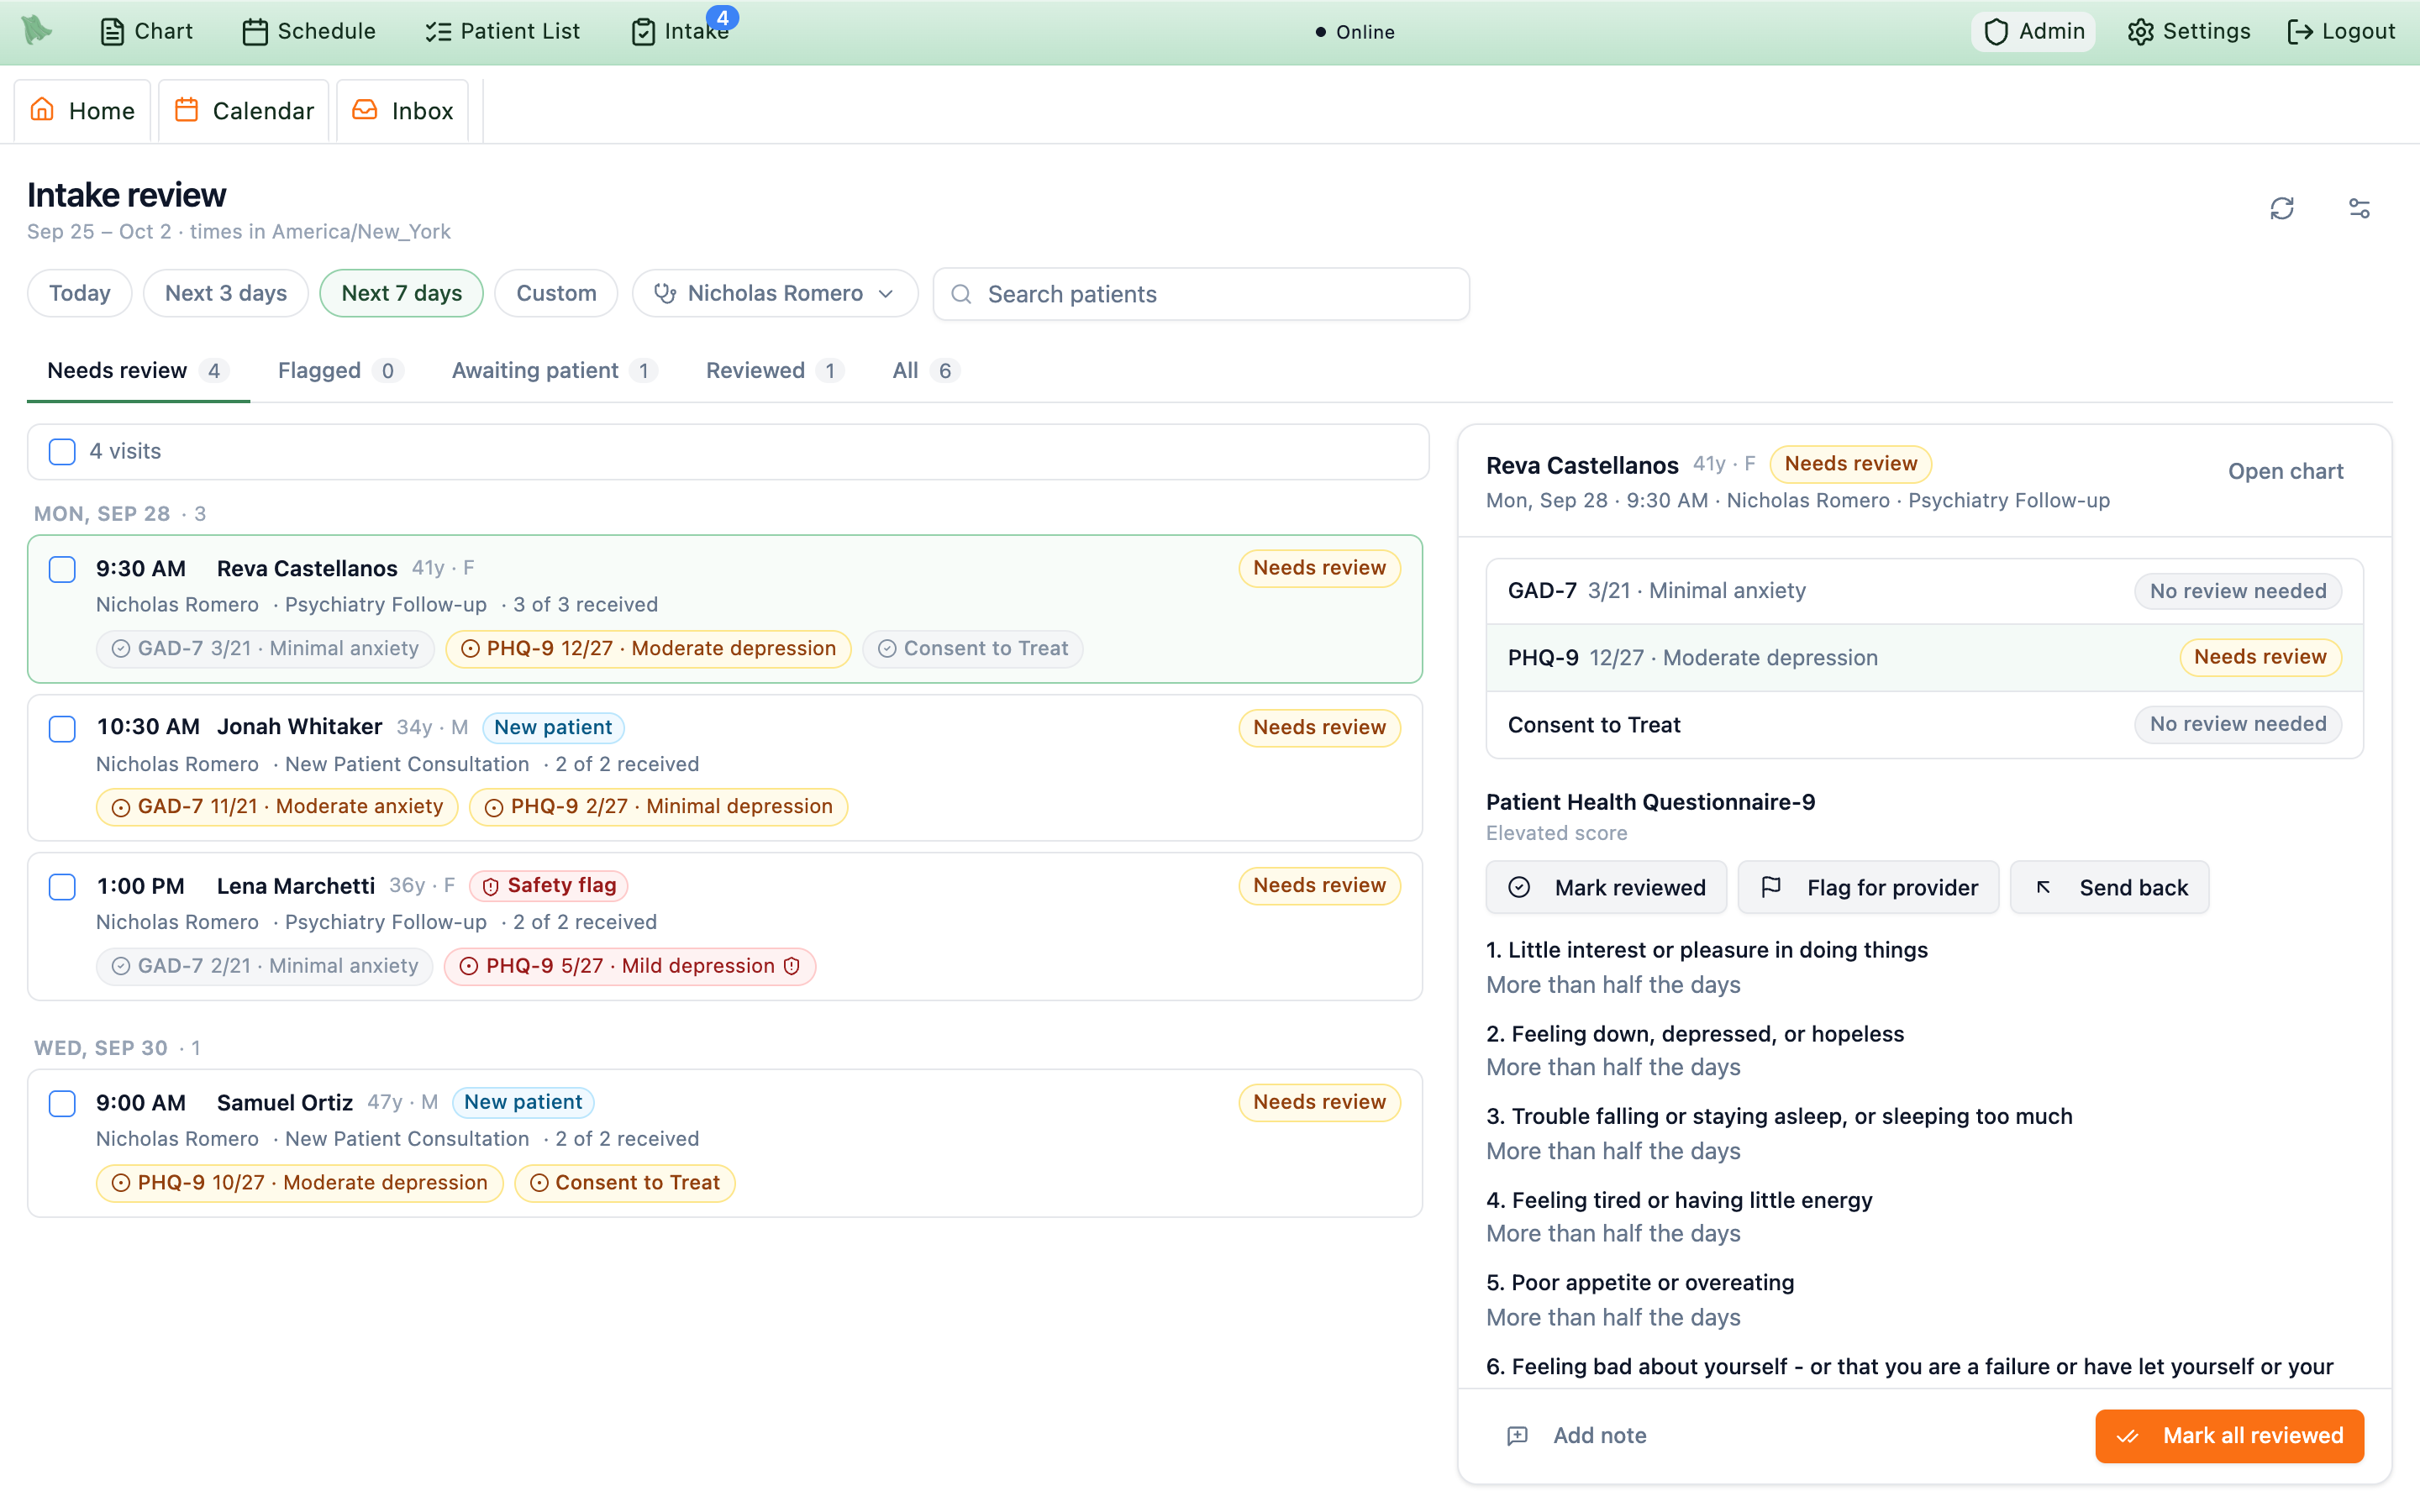Select Consent to Treat detail row
Screen dimensions: 2420x1512
click(1924, 724)
